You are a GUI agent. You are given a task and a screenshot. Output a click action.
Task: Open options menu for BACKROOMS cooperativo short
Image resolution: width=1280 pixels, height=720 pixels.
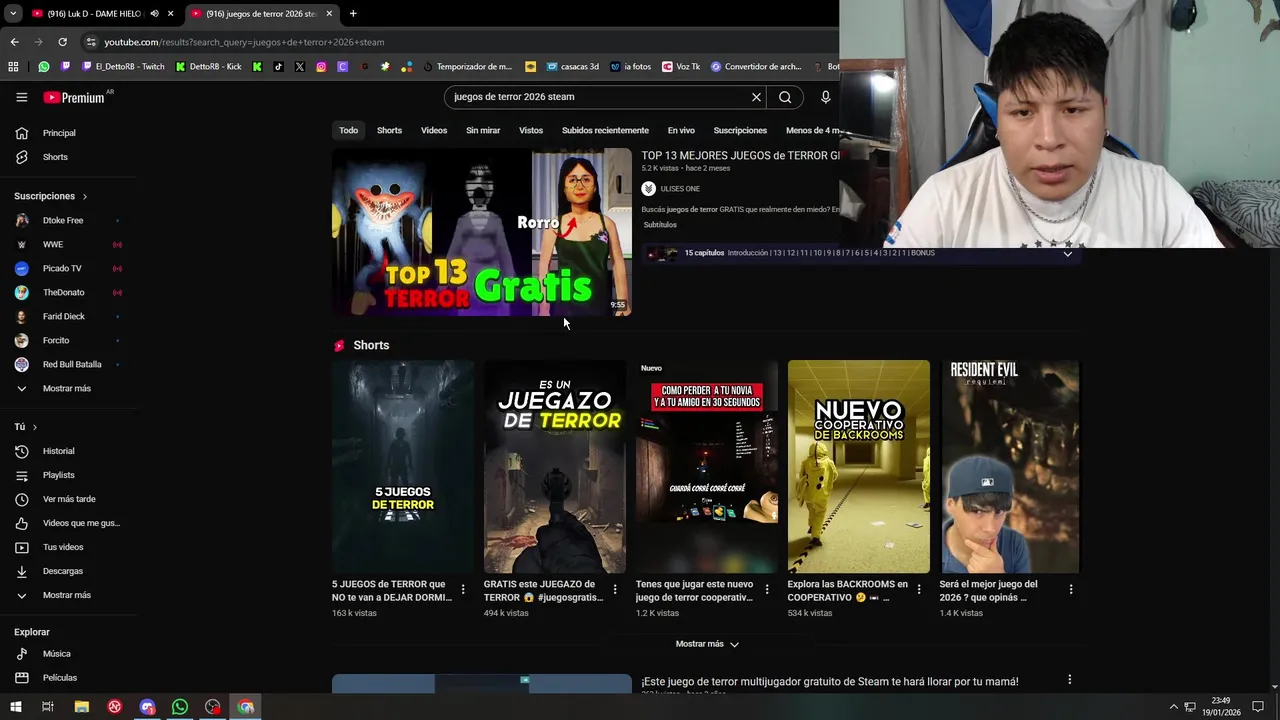(919, 589)
